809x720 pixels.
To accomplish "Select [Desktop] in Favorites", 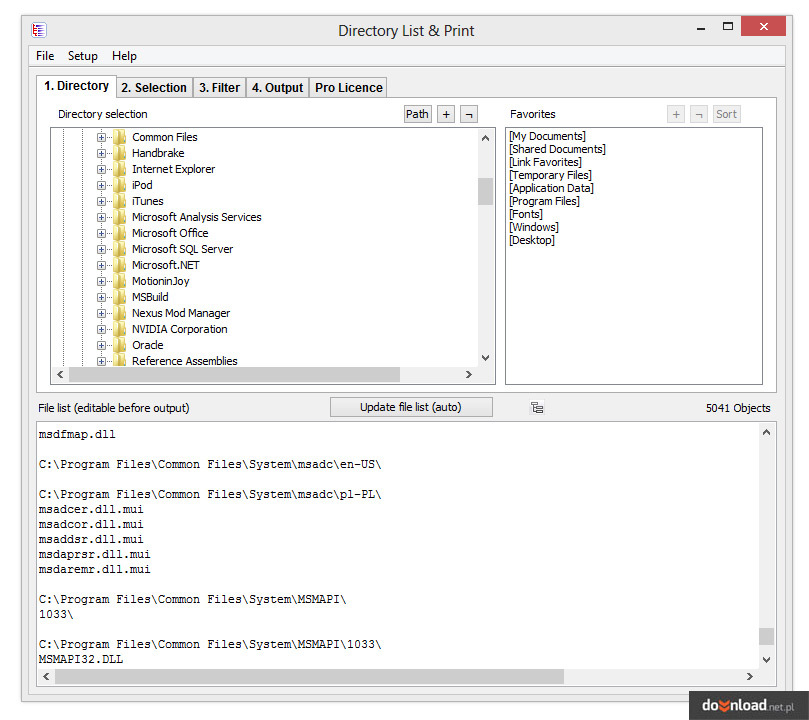I will (x=532, y=240).
